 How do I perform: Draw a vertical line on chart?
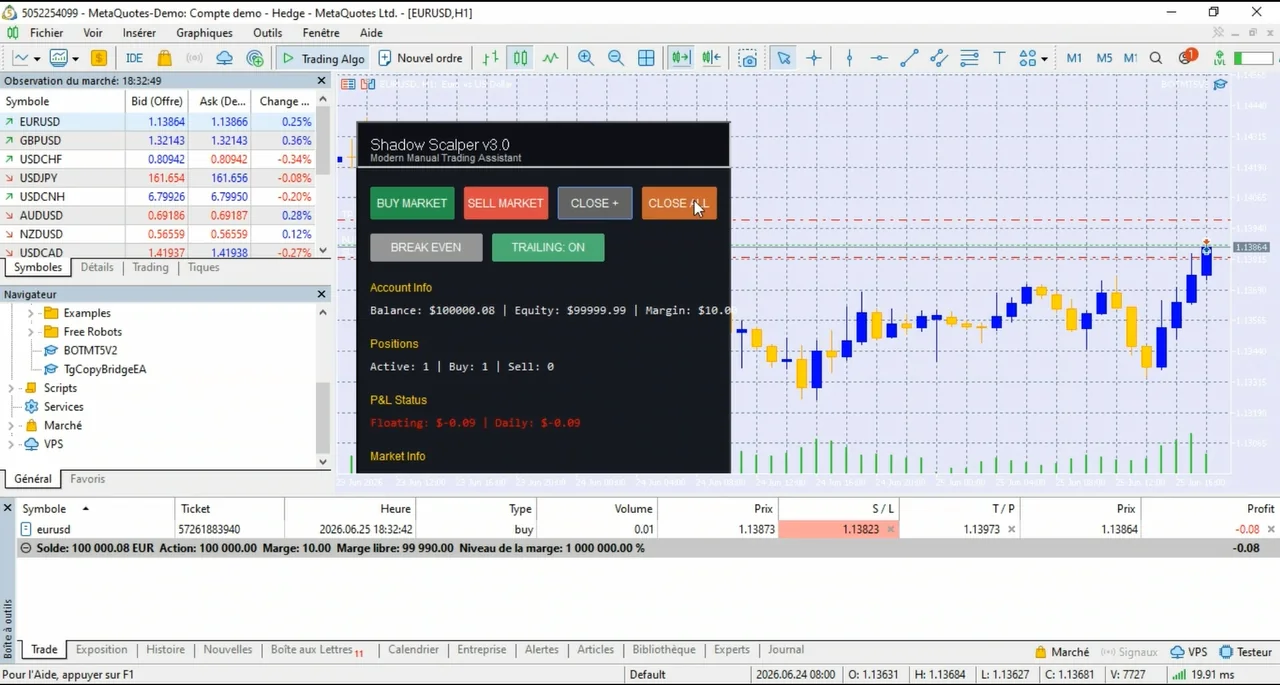pos(849,58)
